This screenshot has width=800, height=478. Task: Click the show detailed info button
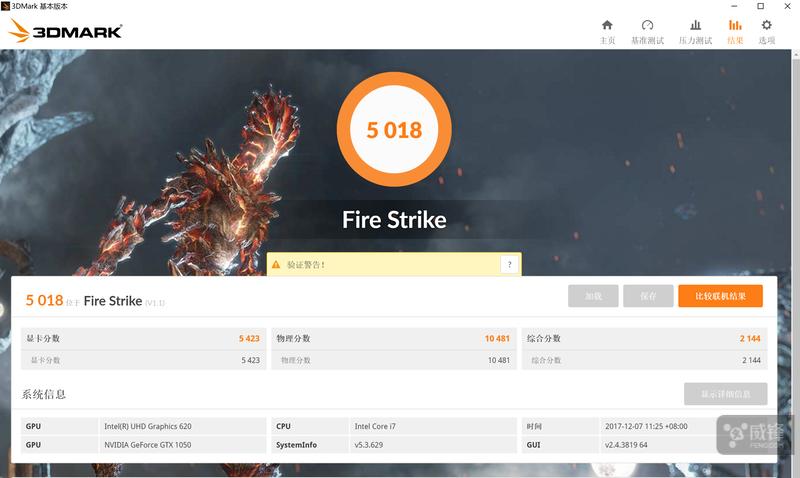[x=726, y=394]
